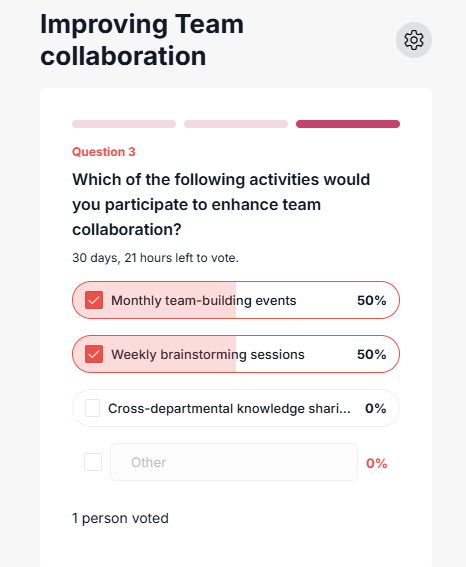466x567 pixels.
Task: Open poll settings via the gear icon
Action: 414,40
